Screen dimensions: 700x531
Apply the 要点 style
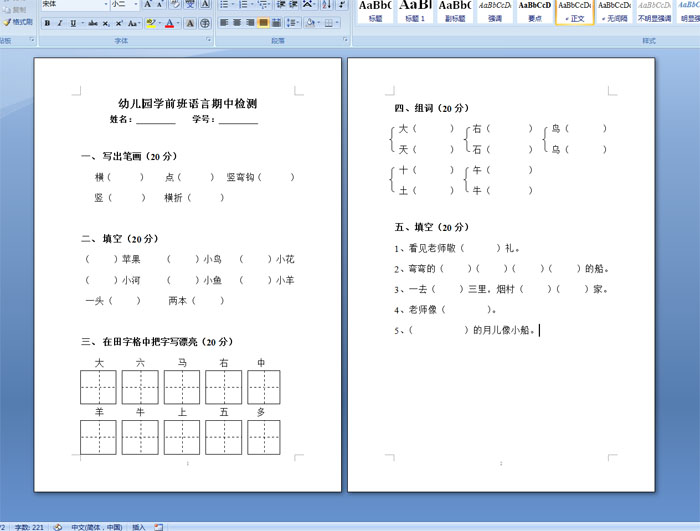534,11
